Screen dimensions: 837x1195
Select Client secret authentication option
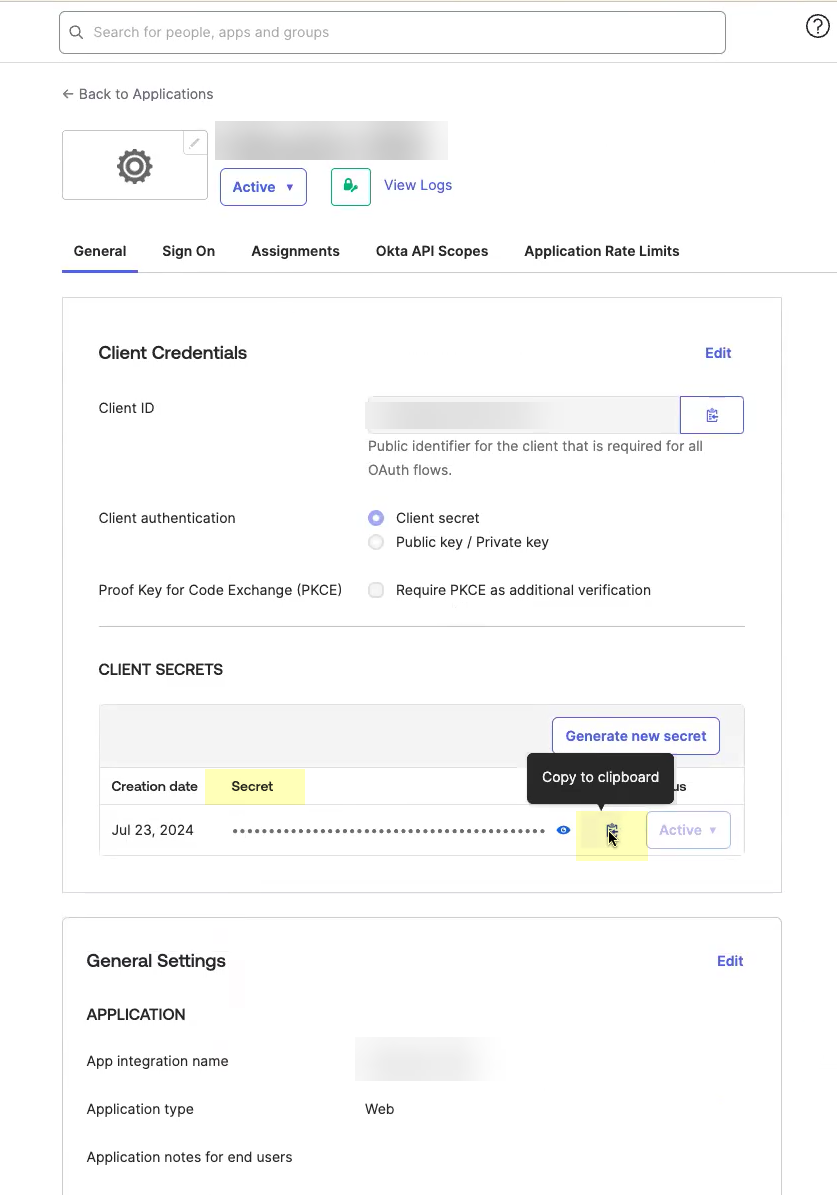(x=376, y=518)
